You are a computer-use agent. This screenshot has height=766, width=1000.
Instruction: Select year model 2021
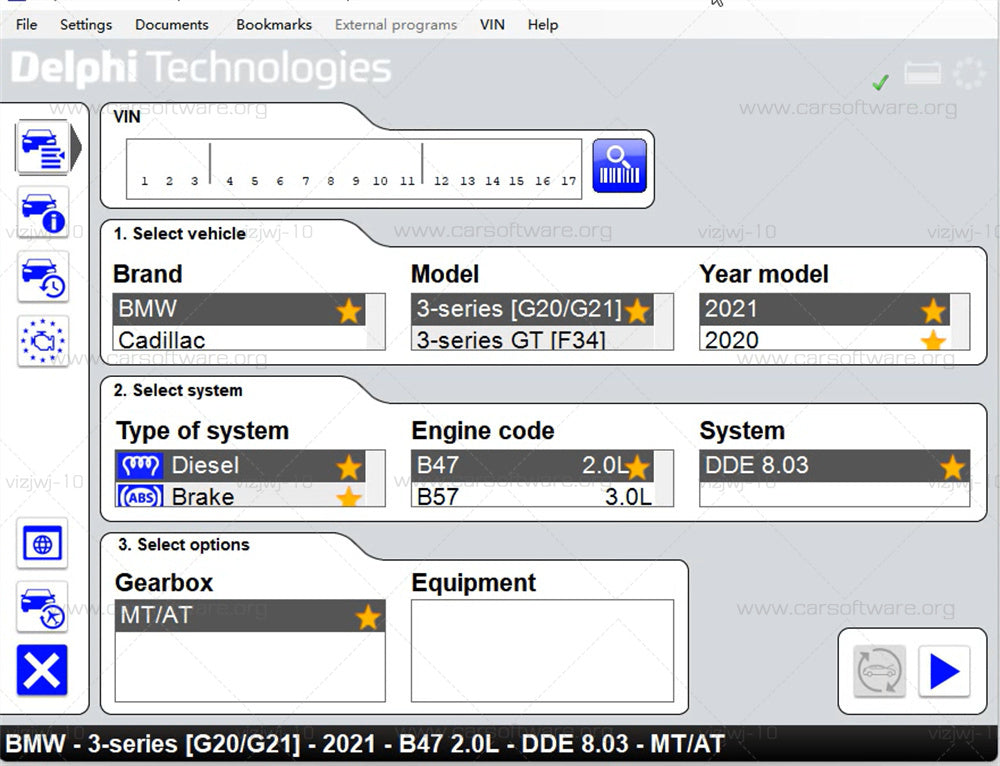coord(825,309)
